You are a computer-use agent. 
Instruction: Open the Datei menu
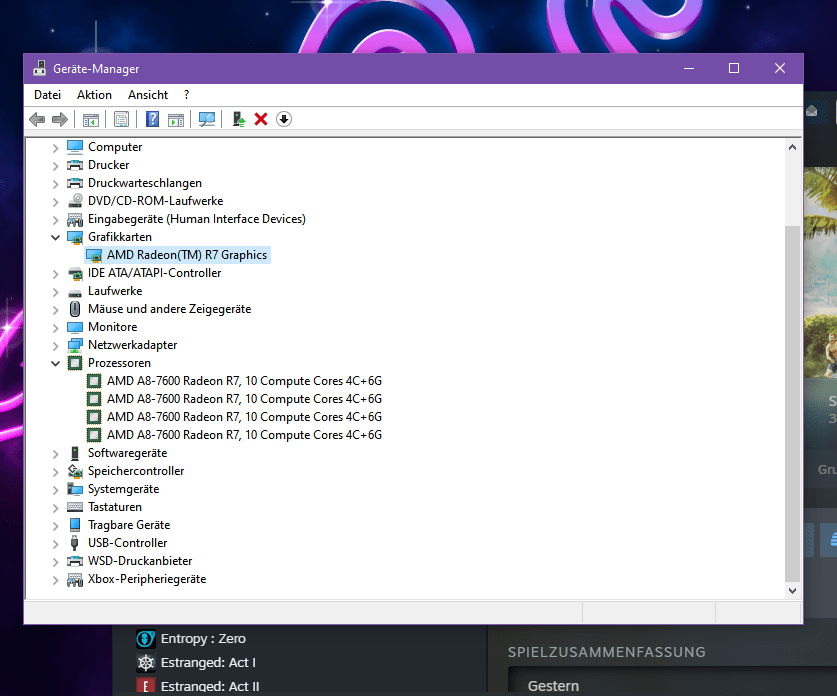(x=48, y=95)
